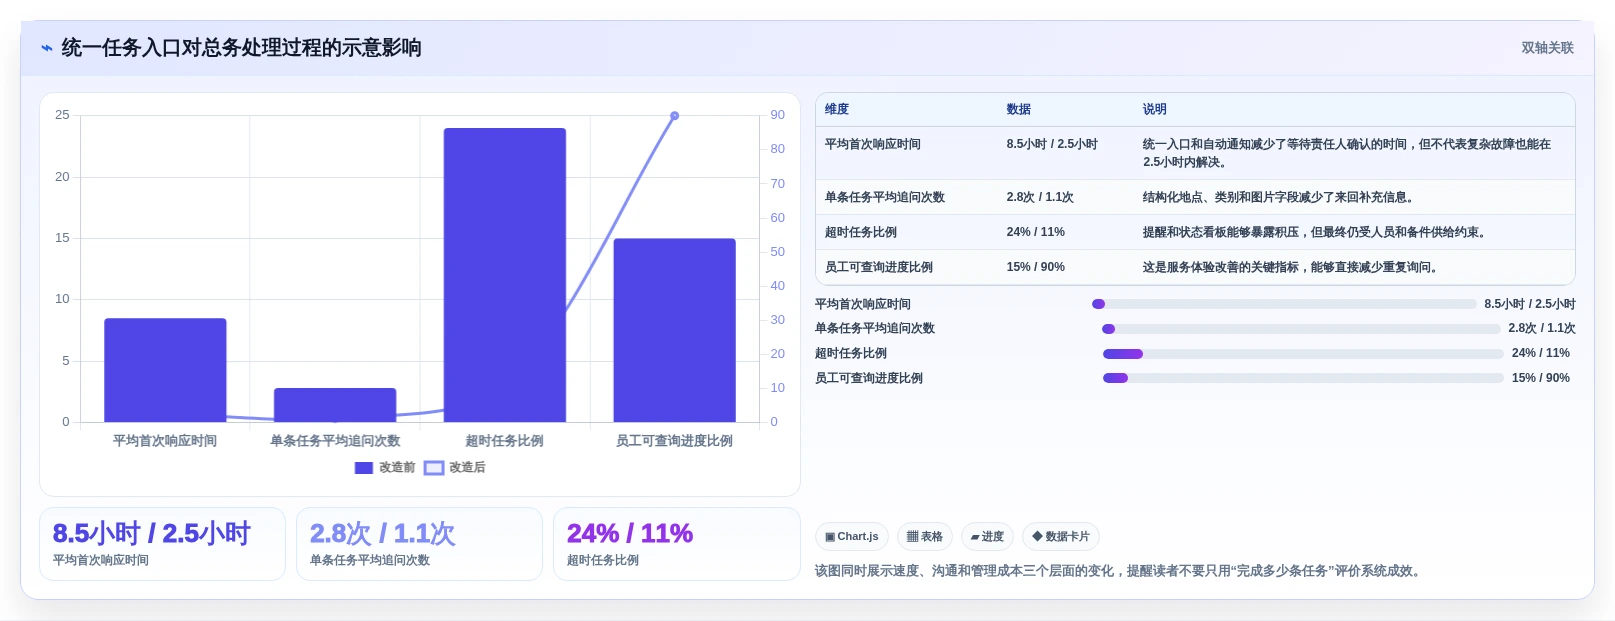1615x621 pixels.
Task: Click x-axis label 员工可查询进度比例
Action: coord(675,441)
